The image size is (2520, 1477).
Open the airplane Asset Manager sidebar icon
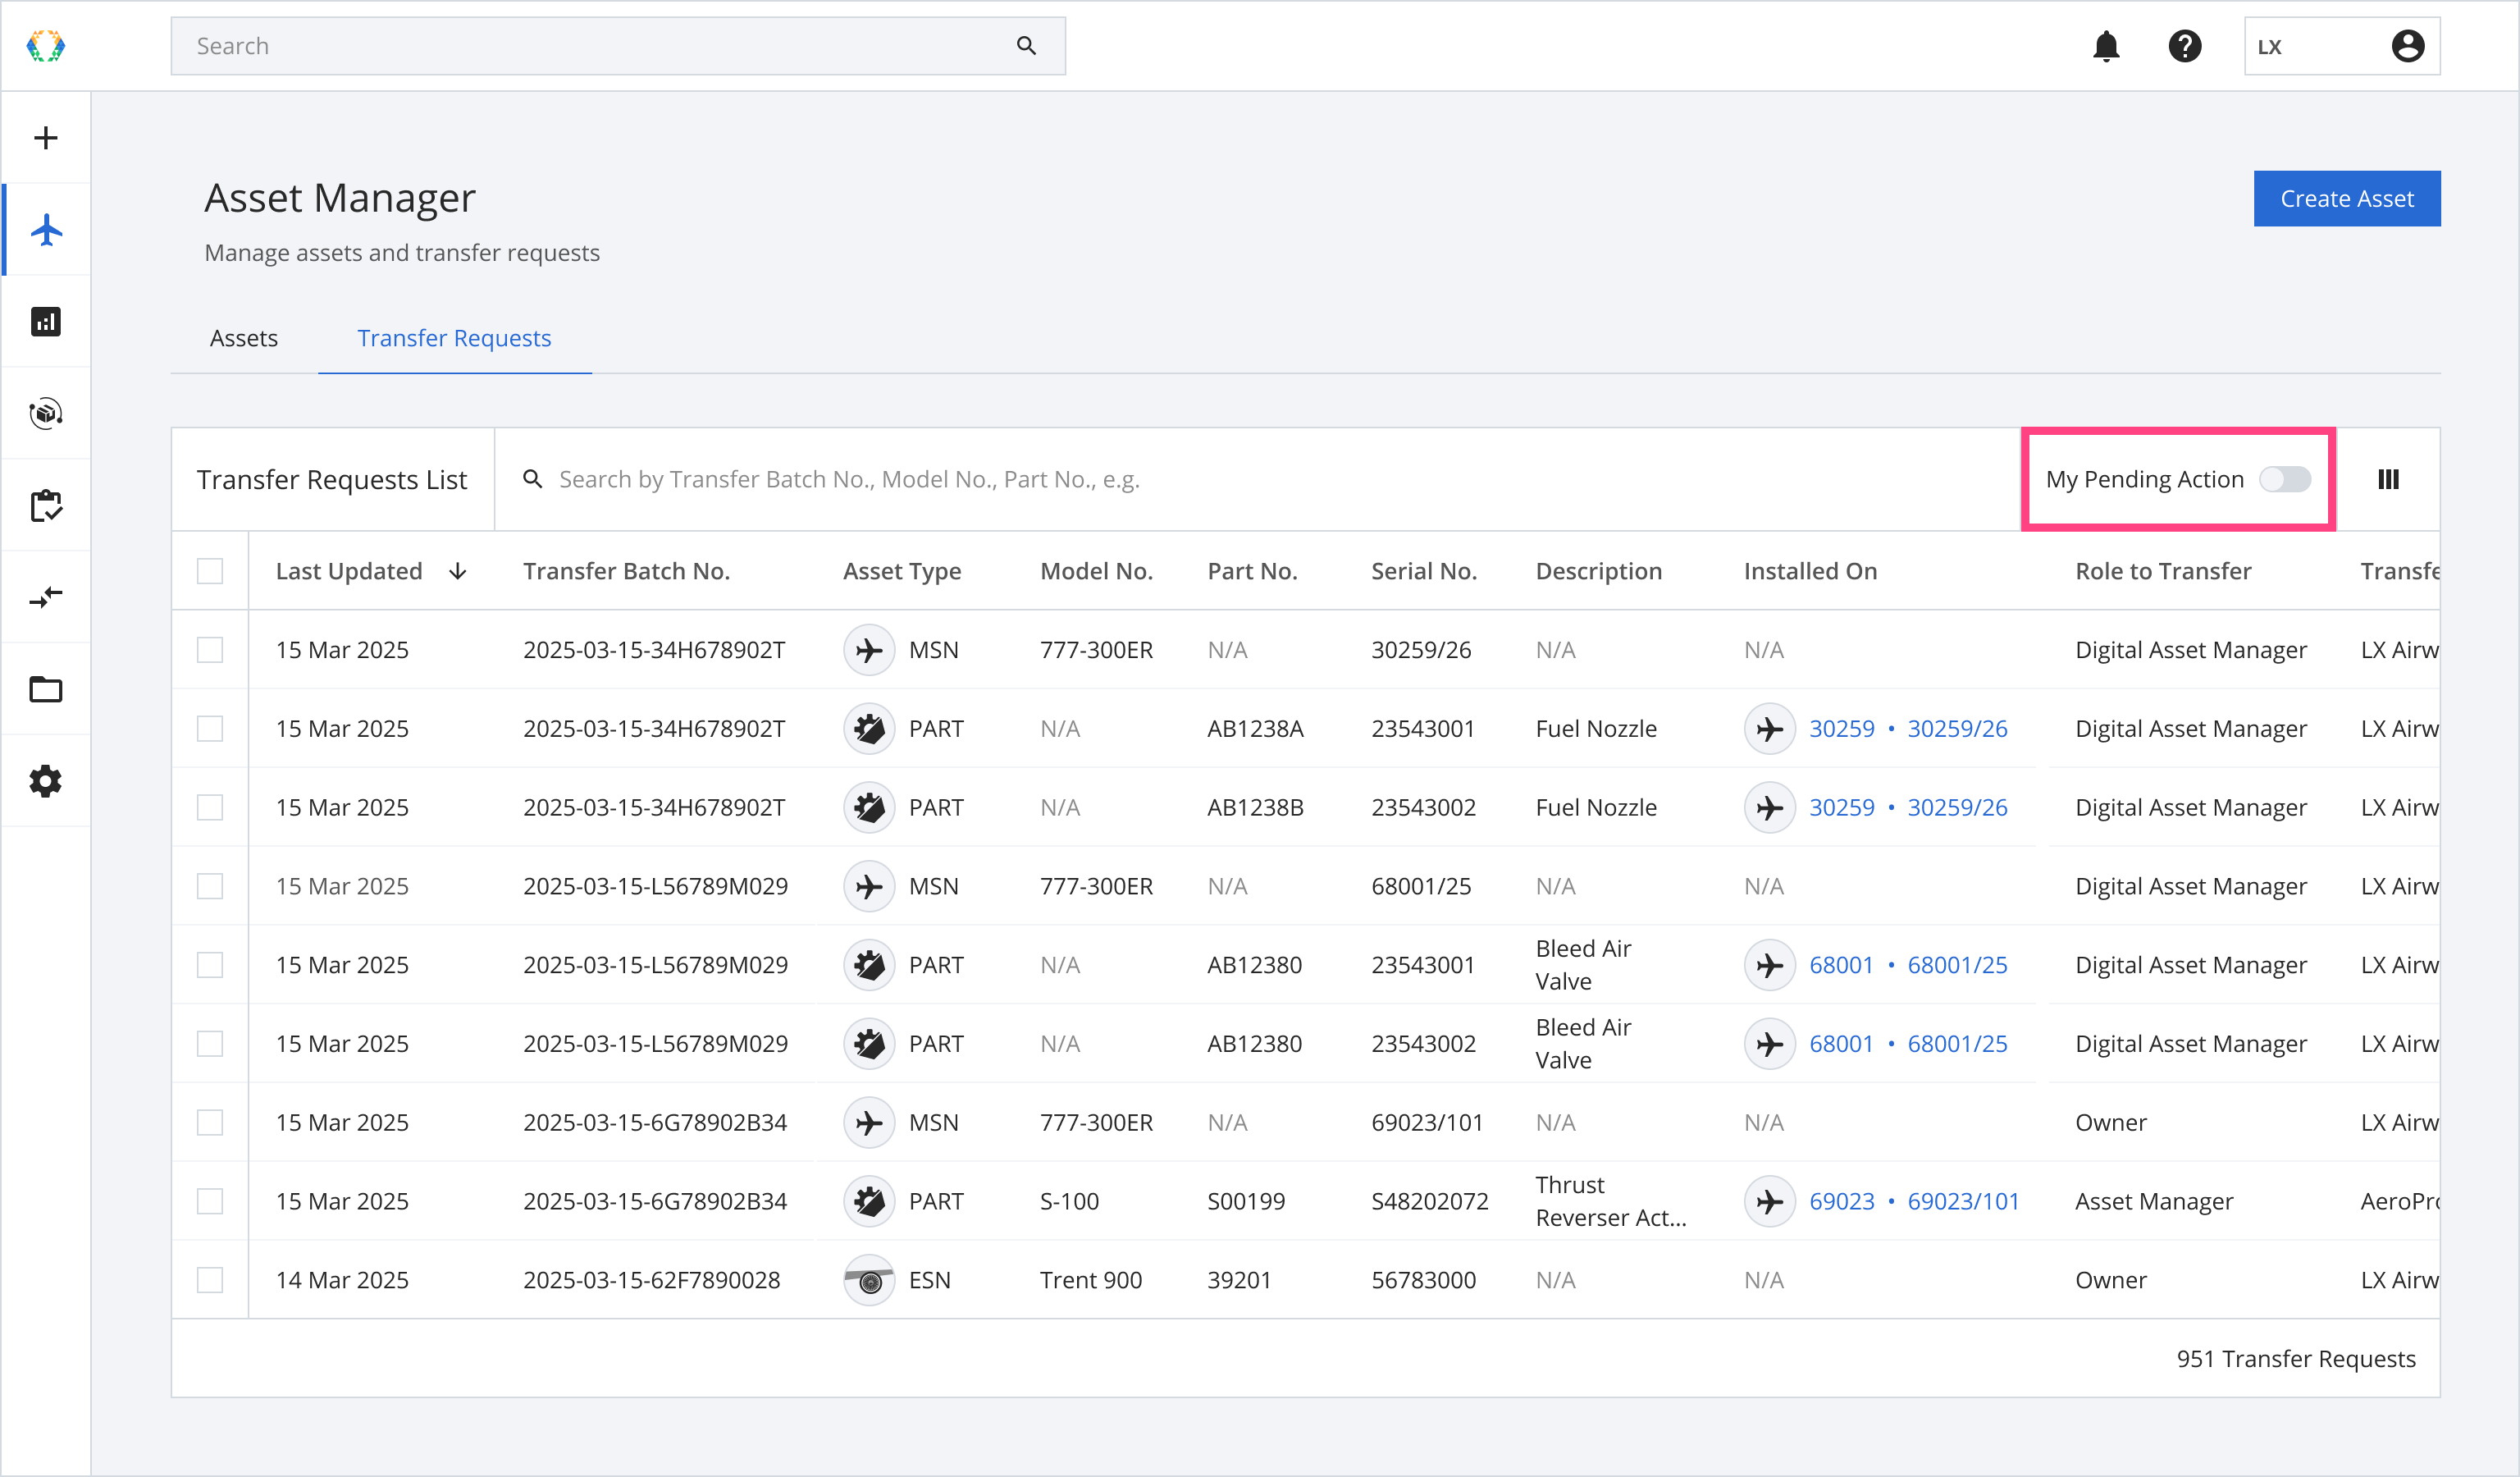coord(46,230)
